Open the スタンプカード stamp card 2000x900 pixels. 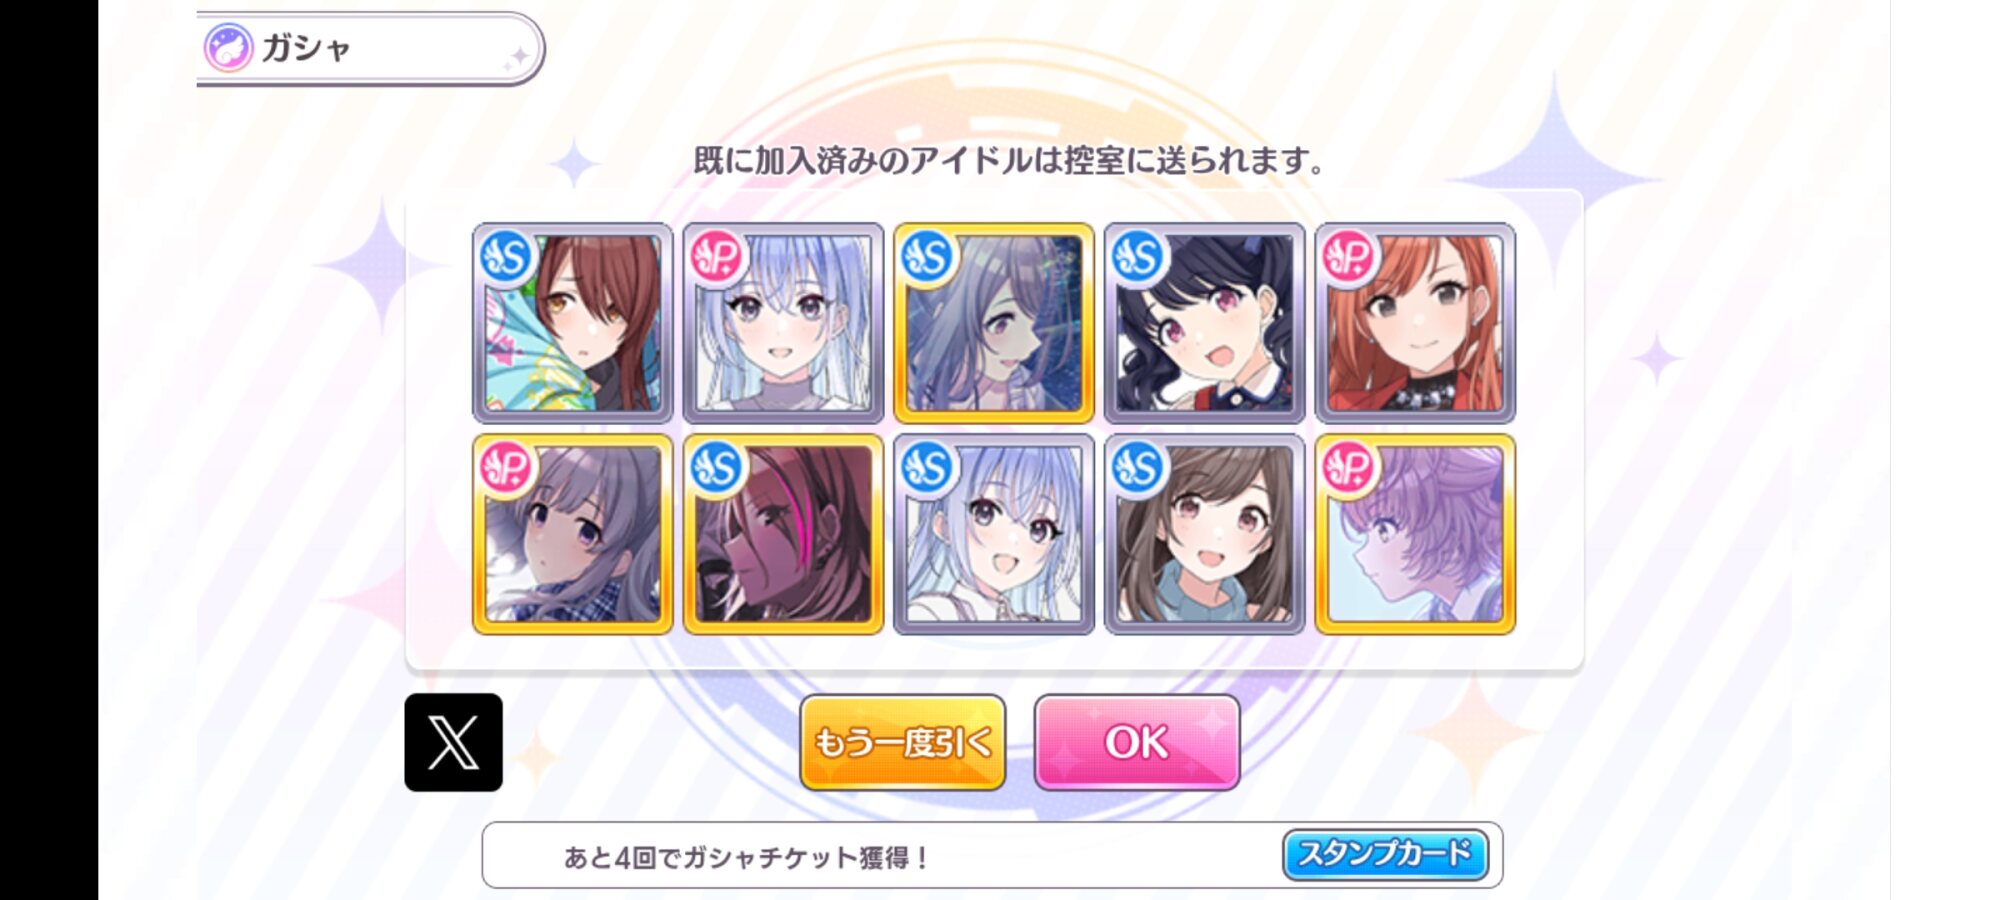1385,854
